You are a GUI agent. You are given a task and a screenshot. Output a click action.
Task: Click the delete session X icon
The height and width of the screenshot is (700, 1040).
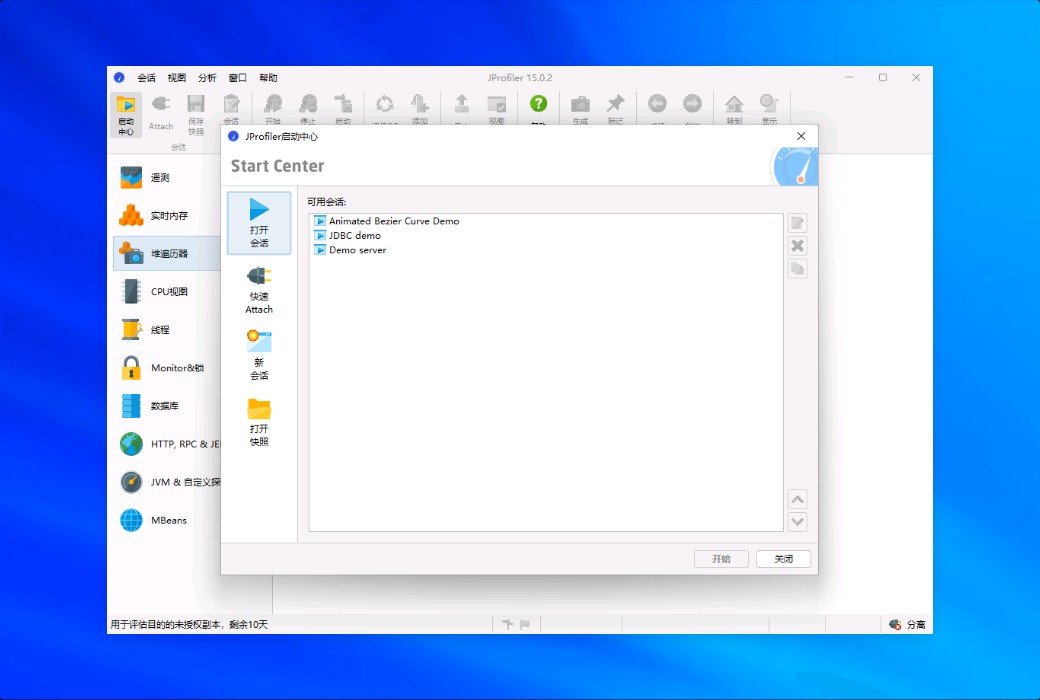(x=797, y=246)
